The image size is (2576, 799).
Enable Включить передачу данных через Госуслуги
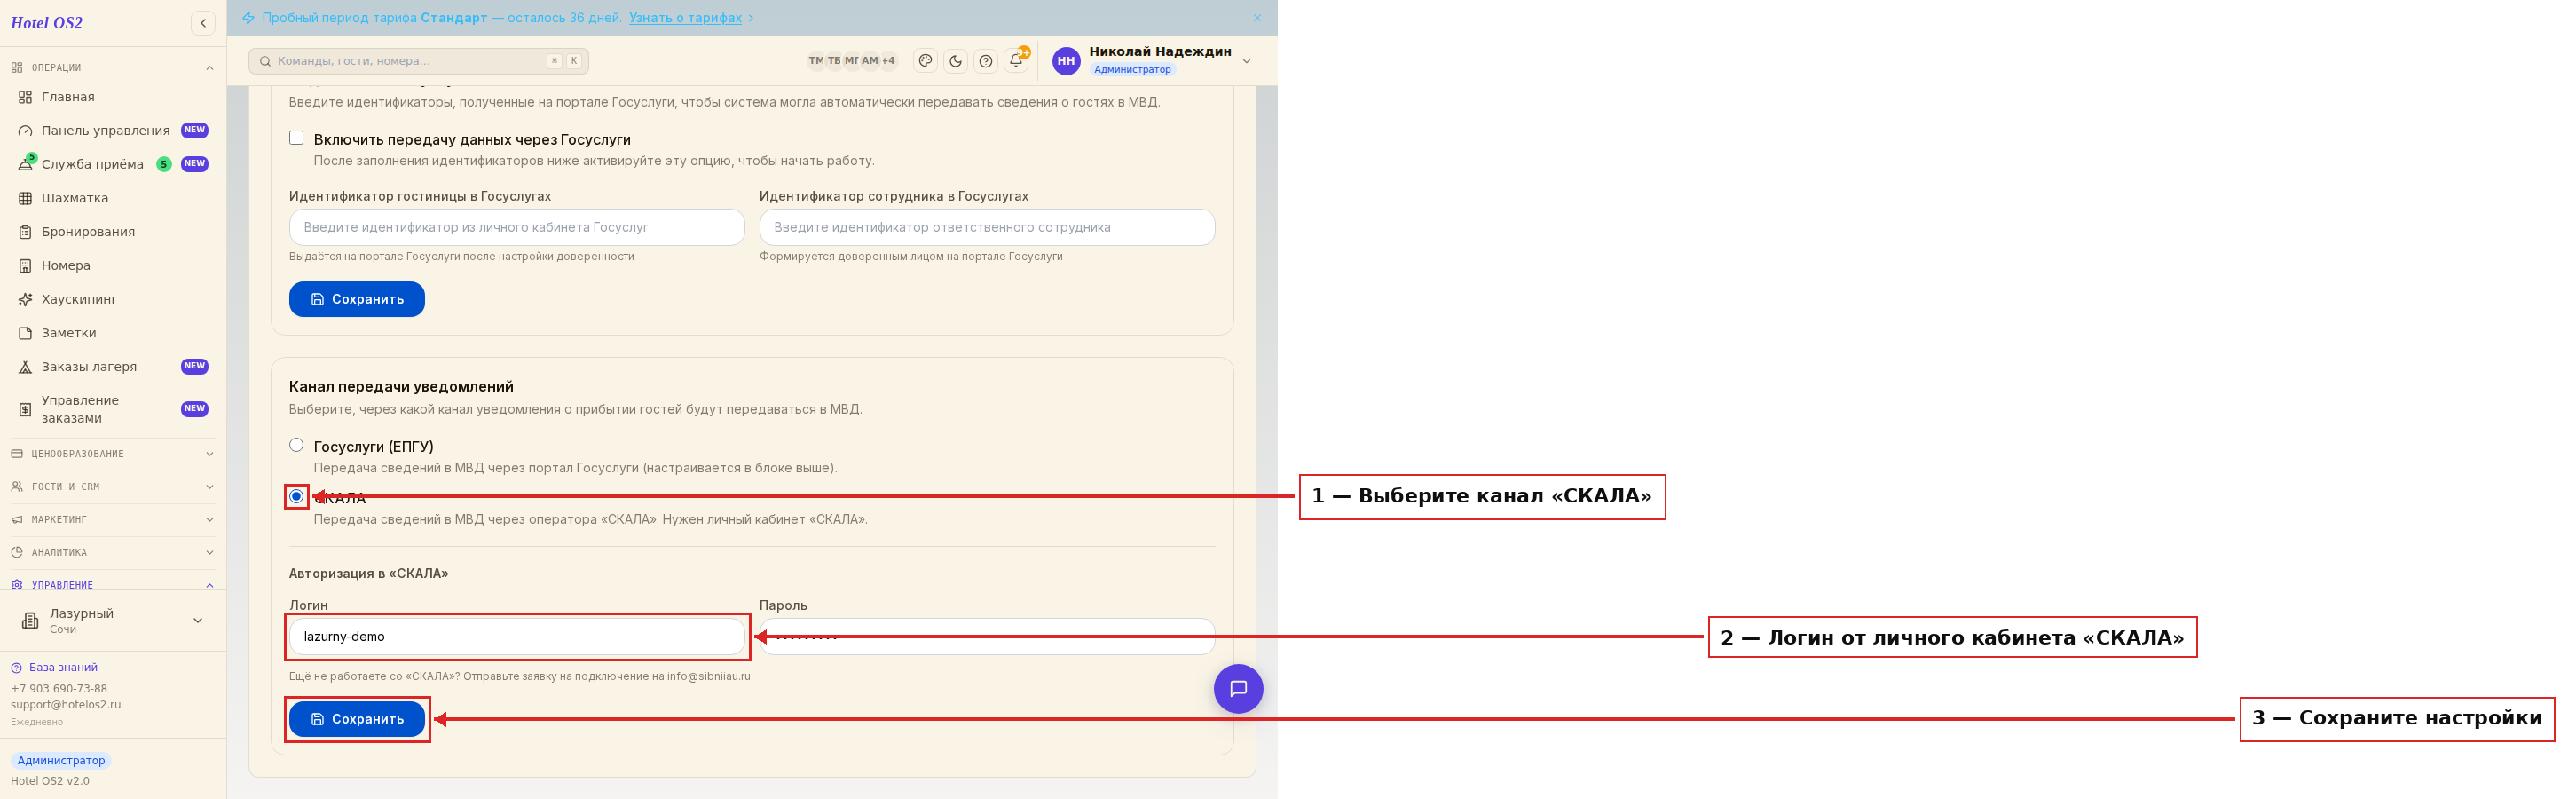pos(296,138)
